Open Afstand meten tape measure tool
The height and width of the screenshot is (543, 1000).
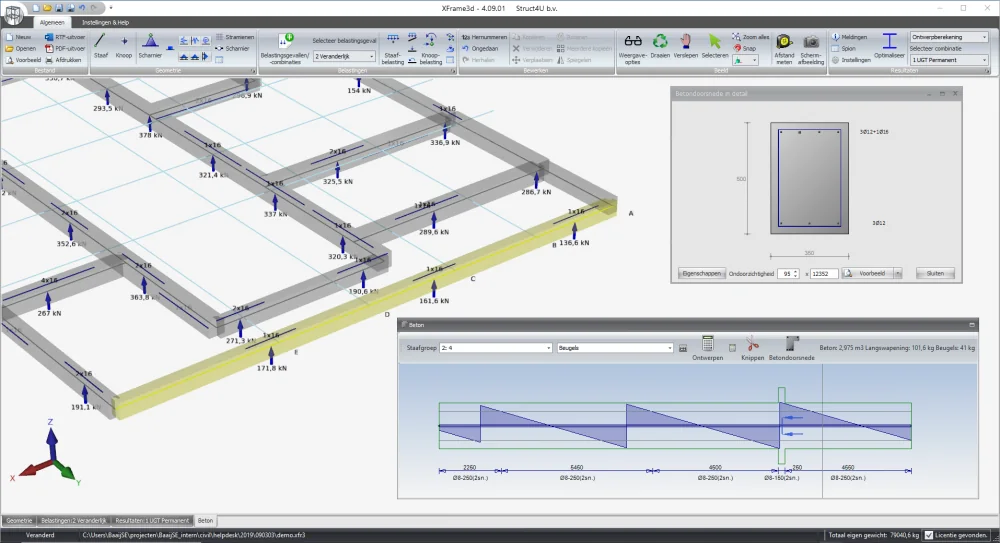coord(784,49)
